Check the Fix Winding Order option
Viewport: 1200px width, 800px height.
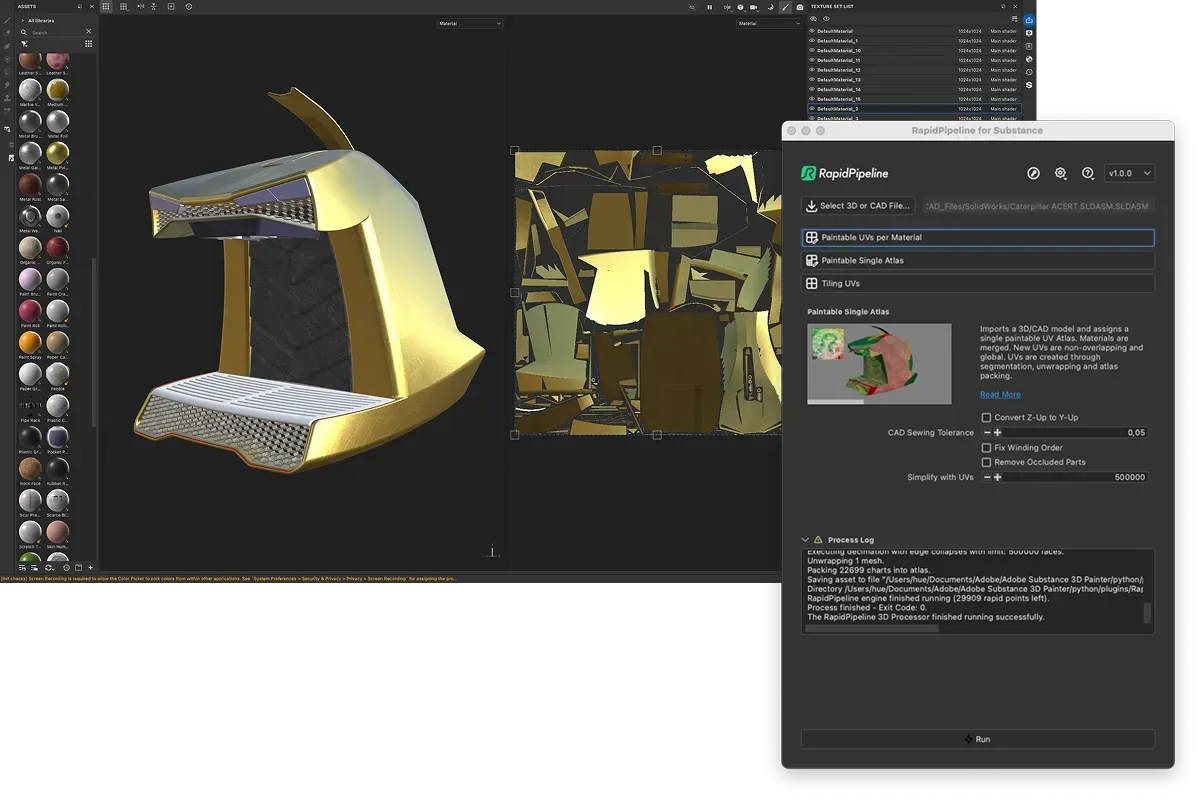coord(986,448)
